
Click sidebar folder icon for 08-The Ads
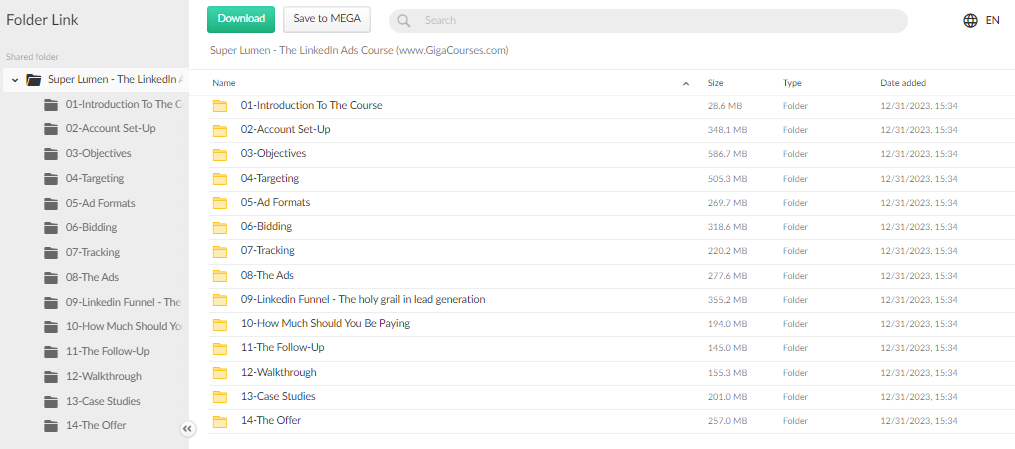pyautogui.click(x=52, y=277)
